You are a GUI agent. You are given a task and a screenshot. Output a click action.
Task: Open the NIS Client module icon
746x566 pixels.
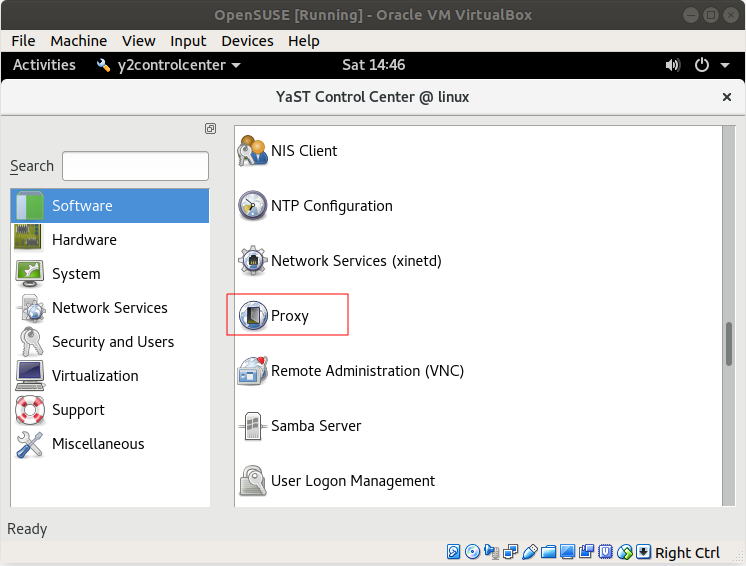click(x=252, y=150)
